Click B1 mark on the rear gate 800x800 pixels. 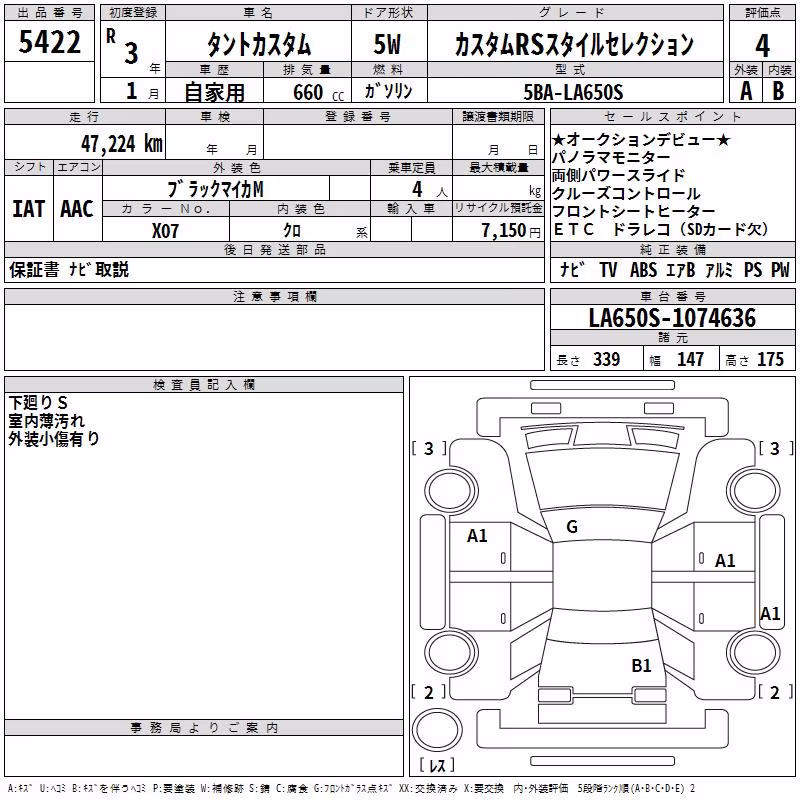[641, 665]
